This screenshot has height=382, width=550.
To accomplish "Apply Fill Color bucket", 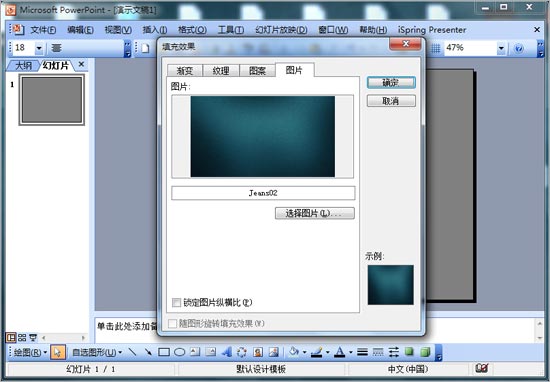I will [x=294, y=351].
